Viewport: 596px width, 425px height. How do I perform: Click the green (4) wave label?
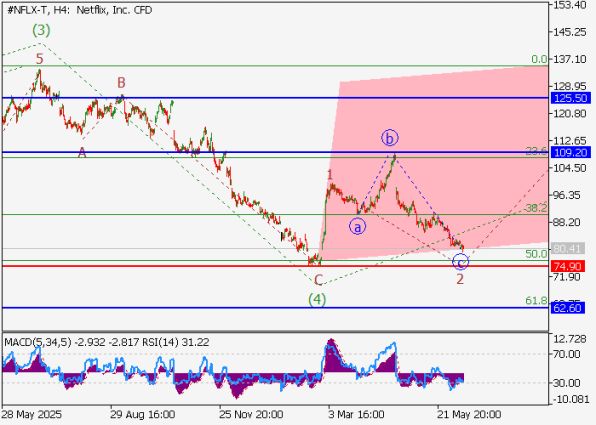[x=317, y=300]
